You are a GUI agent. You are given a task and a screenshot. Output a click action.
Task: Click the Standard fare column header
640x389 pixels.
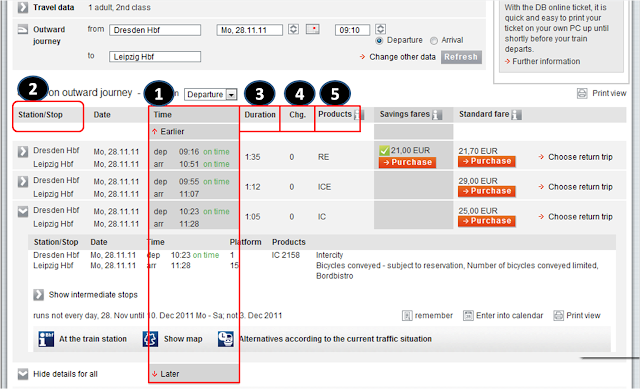click(484, 114)
